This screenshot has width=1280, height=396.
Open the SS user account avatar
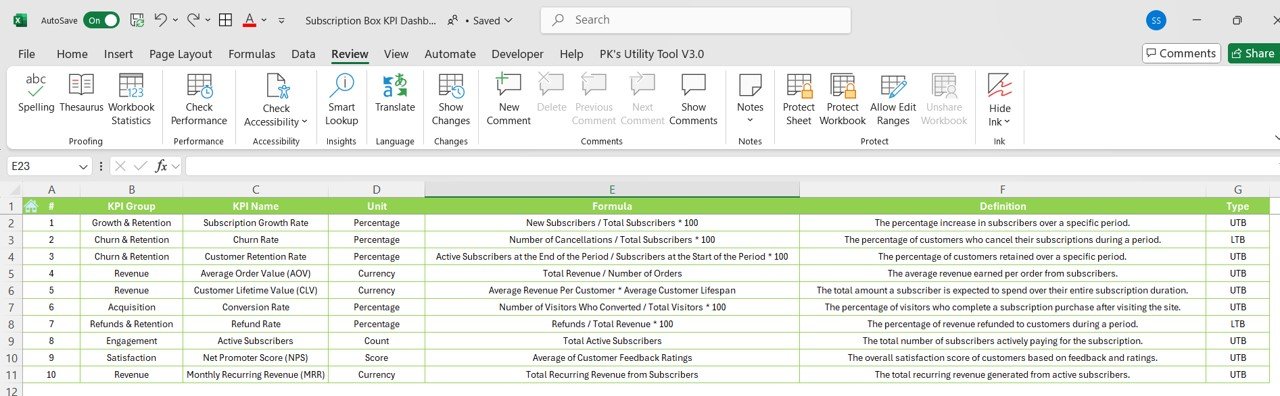(x=1156, y=20)
